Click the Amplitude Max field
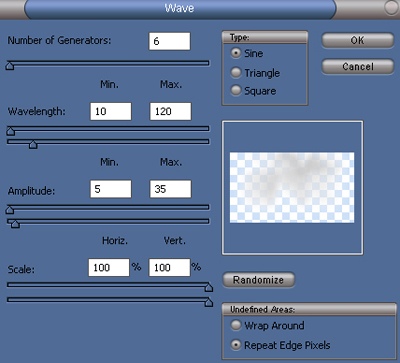400x363 pixels. pyautogui.click(x=170, y=189)
